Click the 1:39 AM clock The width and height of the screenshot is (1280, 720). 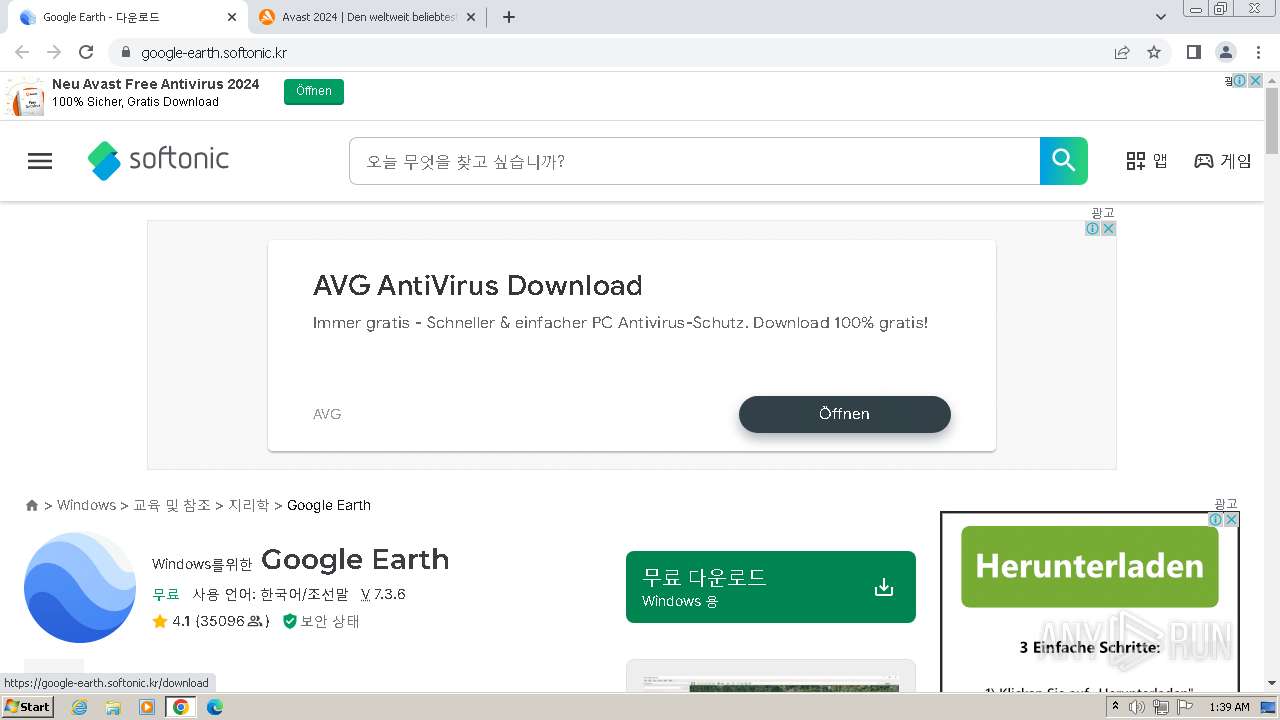[1229, 707]
